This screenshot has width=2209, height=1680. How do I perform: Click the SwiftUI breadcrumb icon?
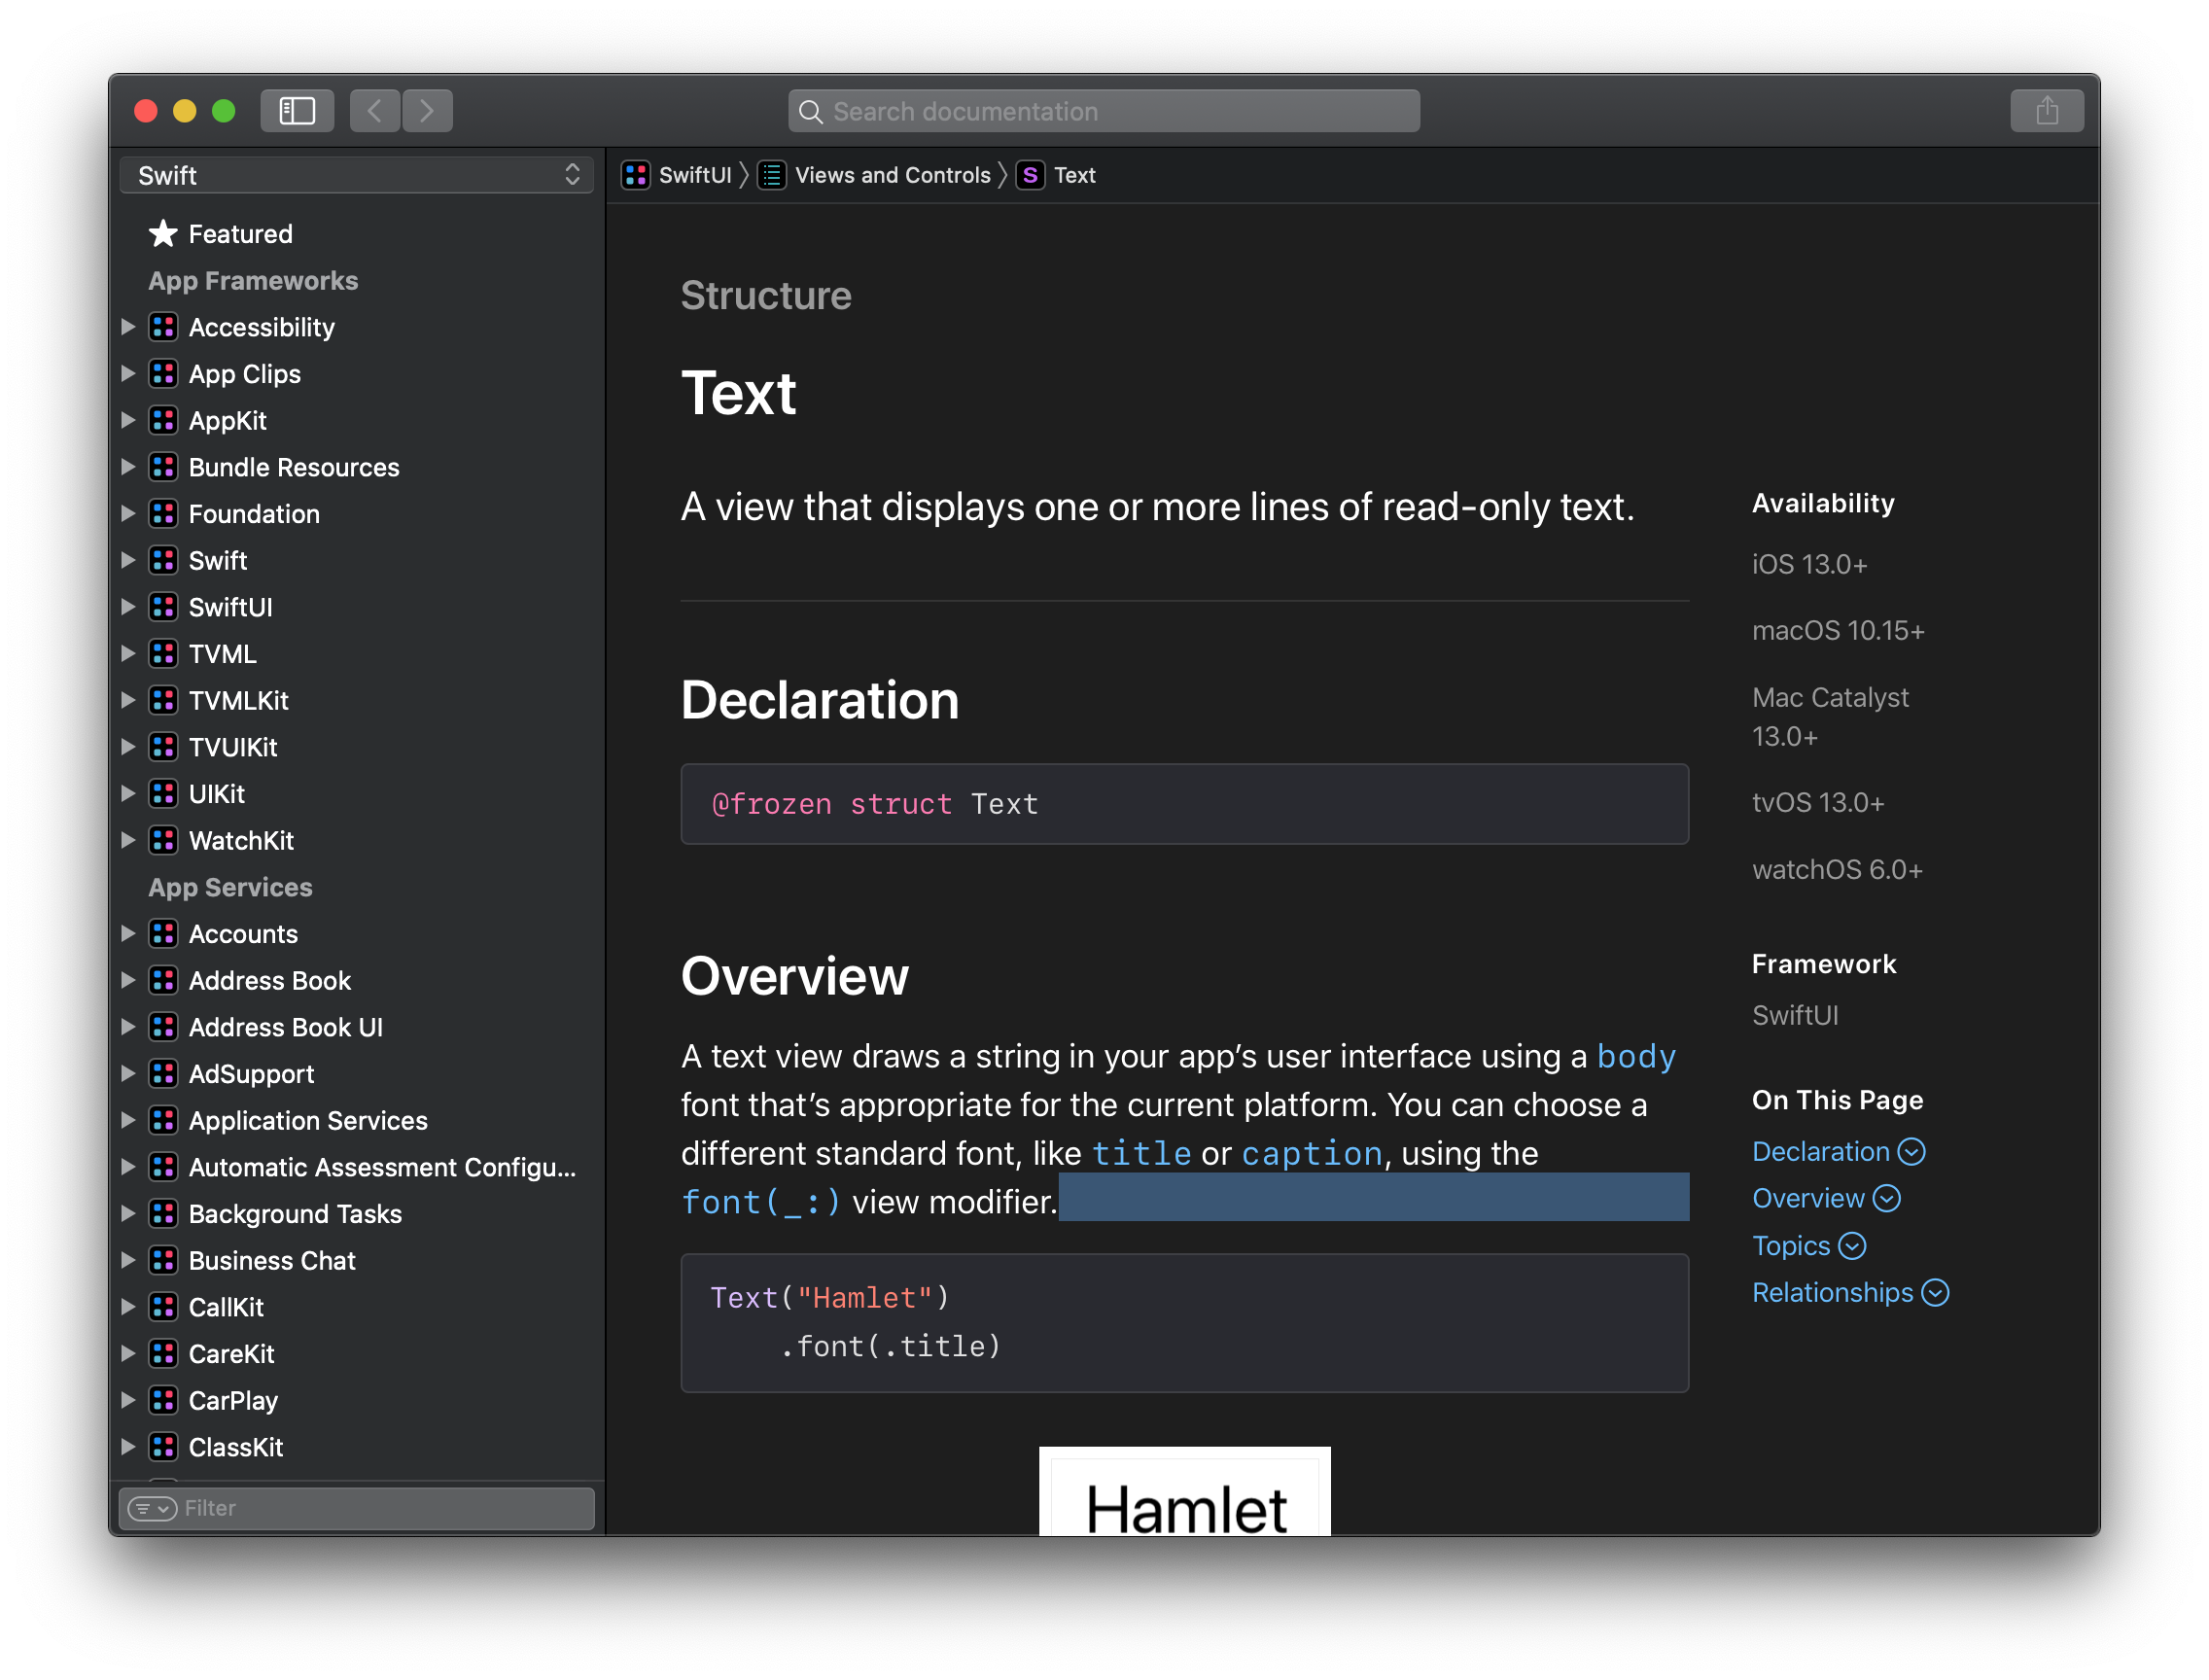point(636,175)
